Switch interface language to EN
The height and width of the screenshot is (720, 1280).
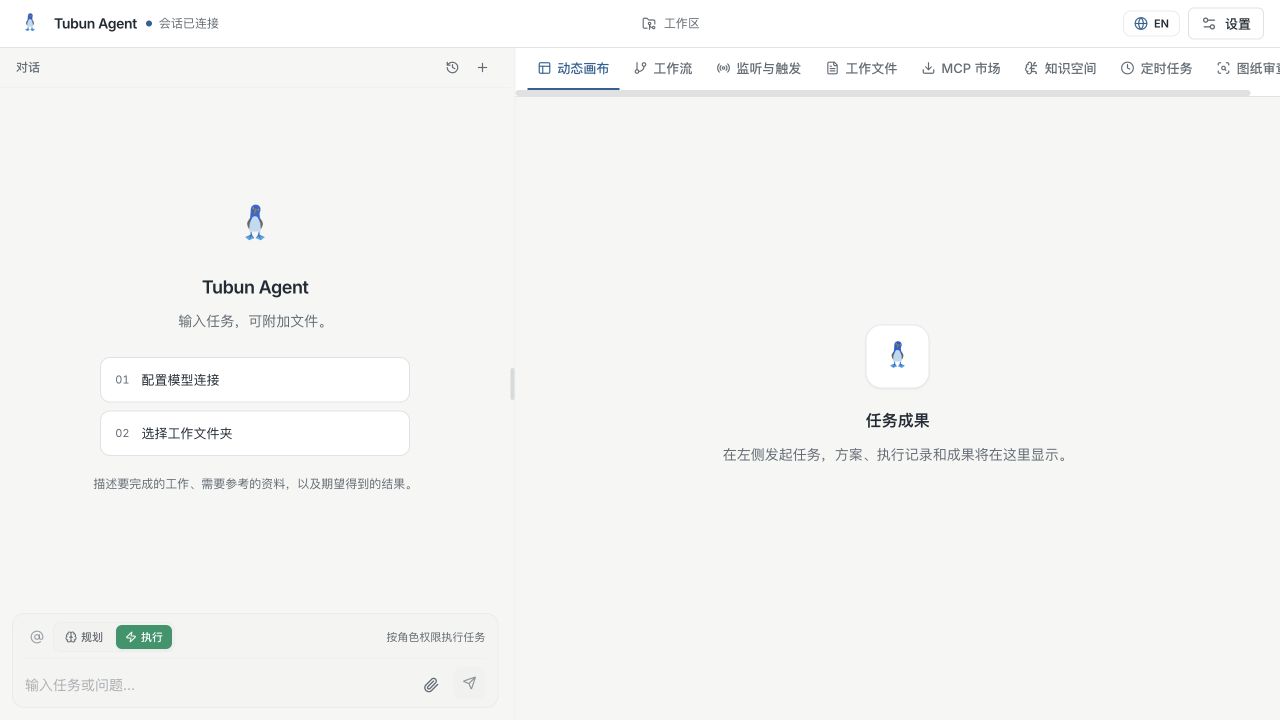pos(1151,24)
